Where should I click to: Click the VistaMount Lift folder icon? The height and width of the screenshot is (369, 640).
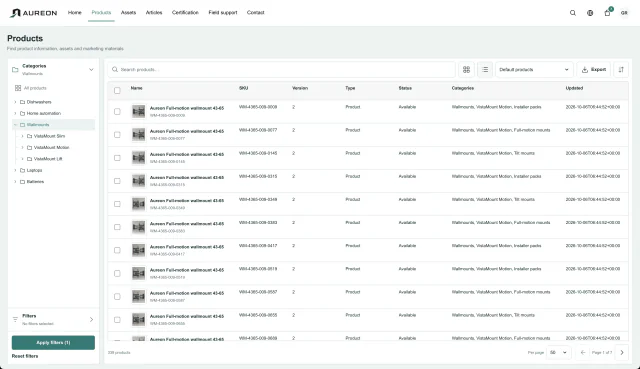coord(29,159)
